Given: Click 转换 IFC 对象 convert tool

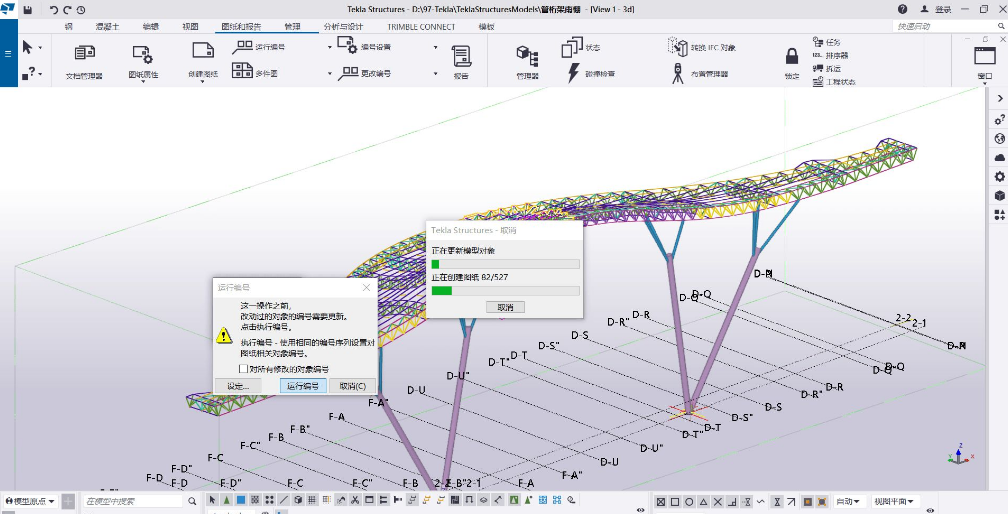Looking at the screenshot, I should point(702,47).
